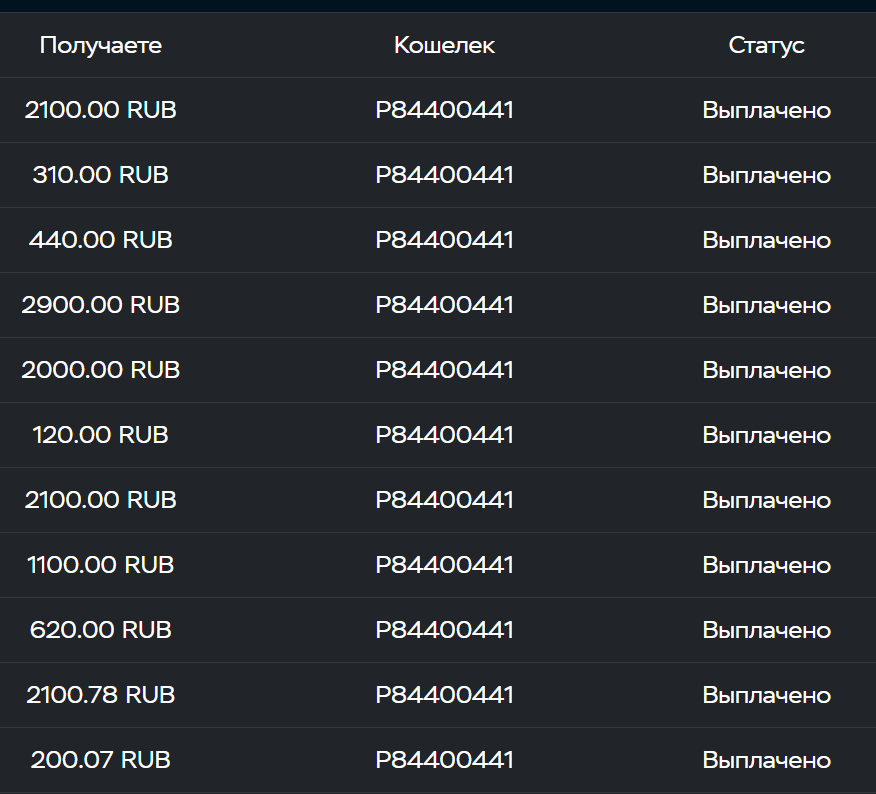Click wallet P84400441 in the 2000.00 RUB row
This screenshot has width=876, height=794.
pos(444,369)
